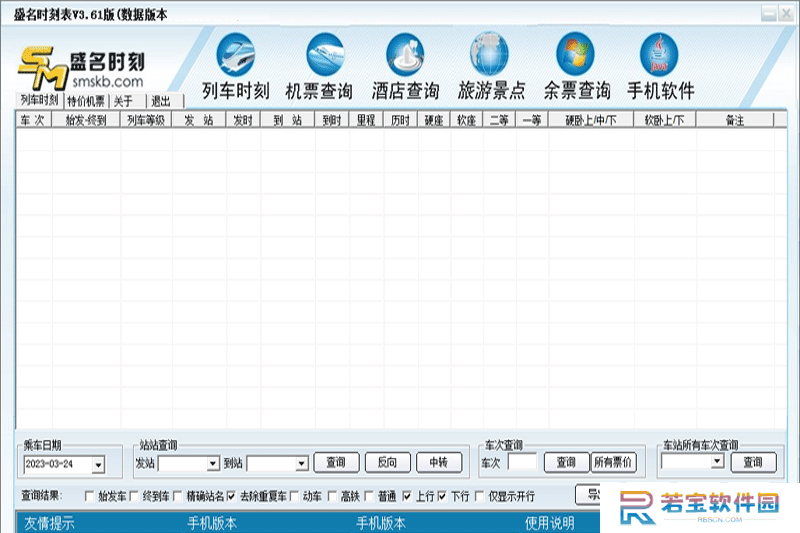Uncheck the 上行 checkbox
Screen dimensions: 800x533
point(407,496)
